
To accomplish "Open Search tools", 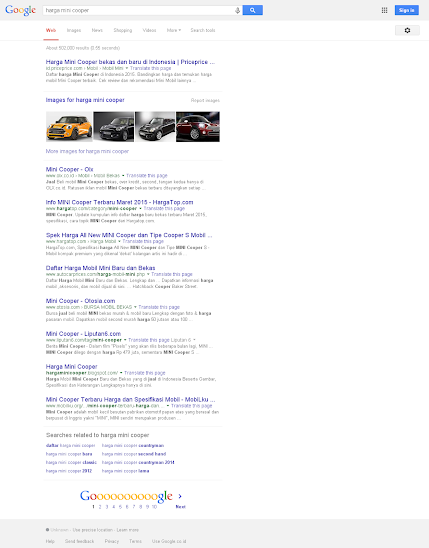I will coord(203,30).
